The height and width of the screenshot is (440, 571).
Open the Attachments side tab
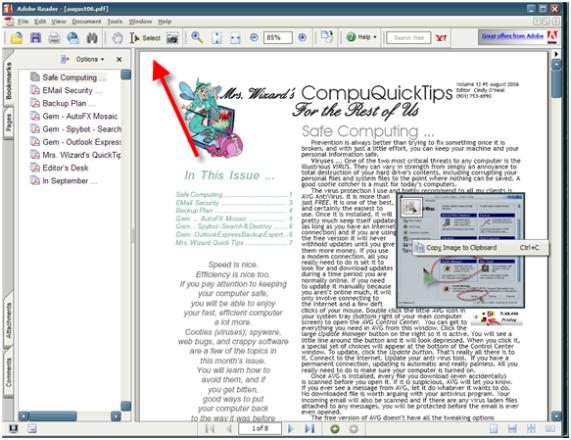coord(8,321)
